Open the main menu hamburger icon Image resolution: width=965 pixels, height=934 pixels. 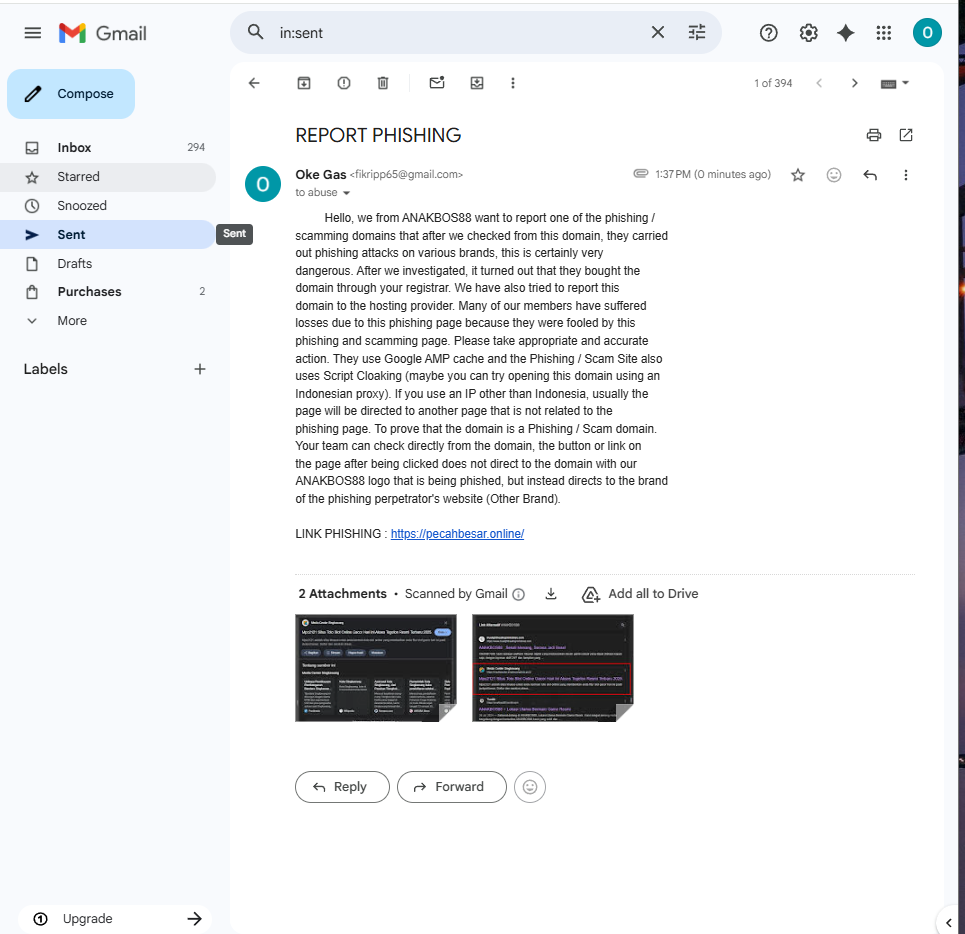[33, 33]
